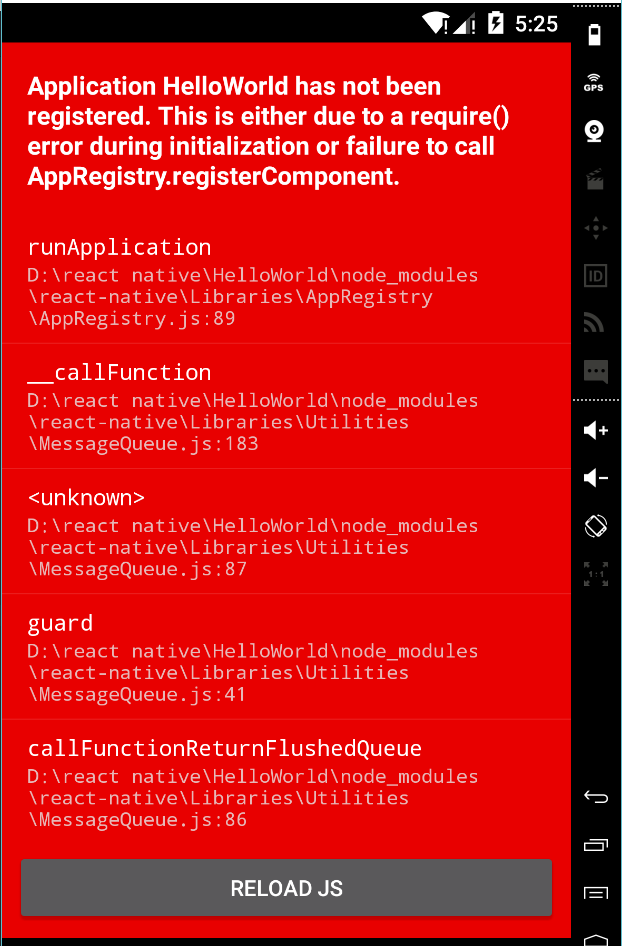Click the 'Application HelloWorld has not been registered' message

pos(268,132)
